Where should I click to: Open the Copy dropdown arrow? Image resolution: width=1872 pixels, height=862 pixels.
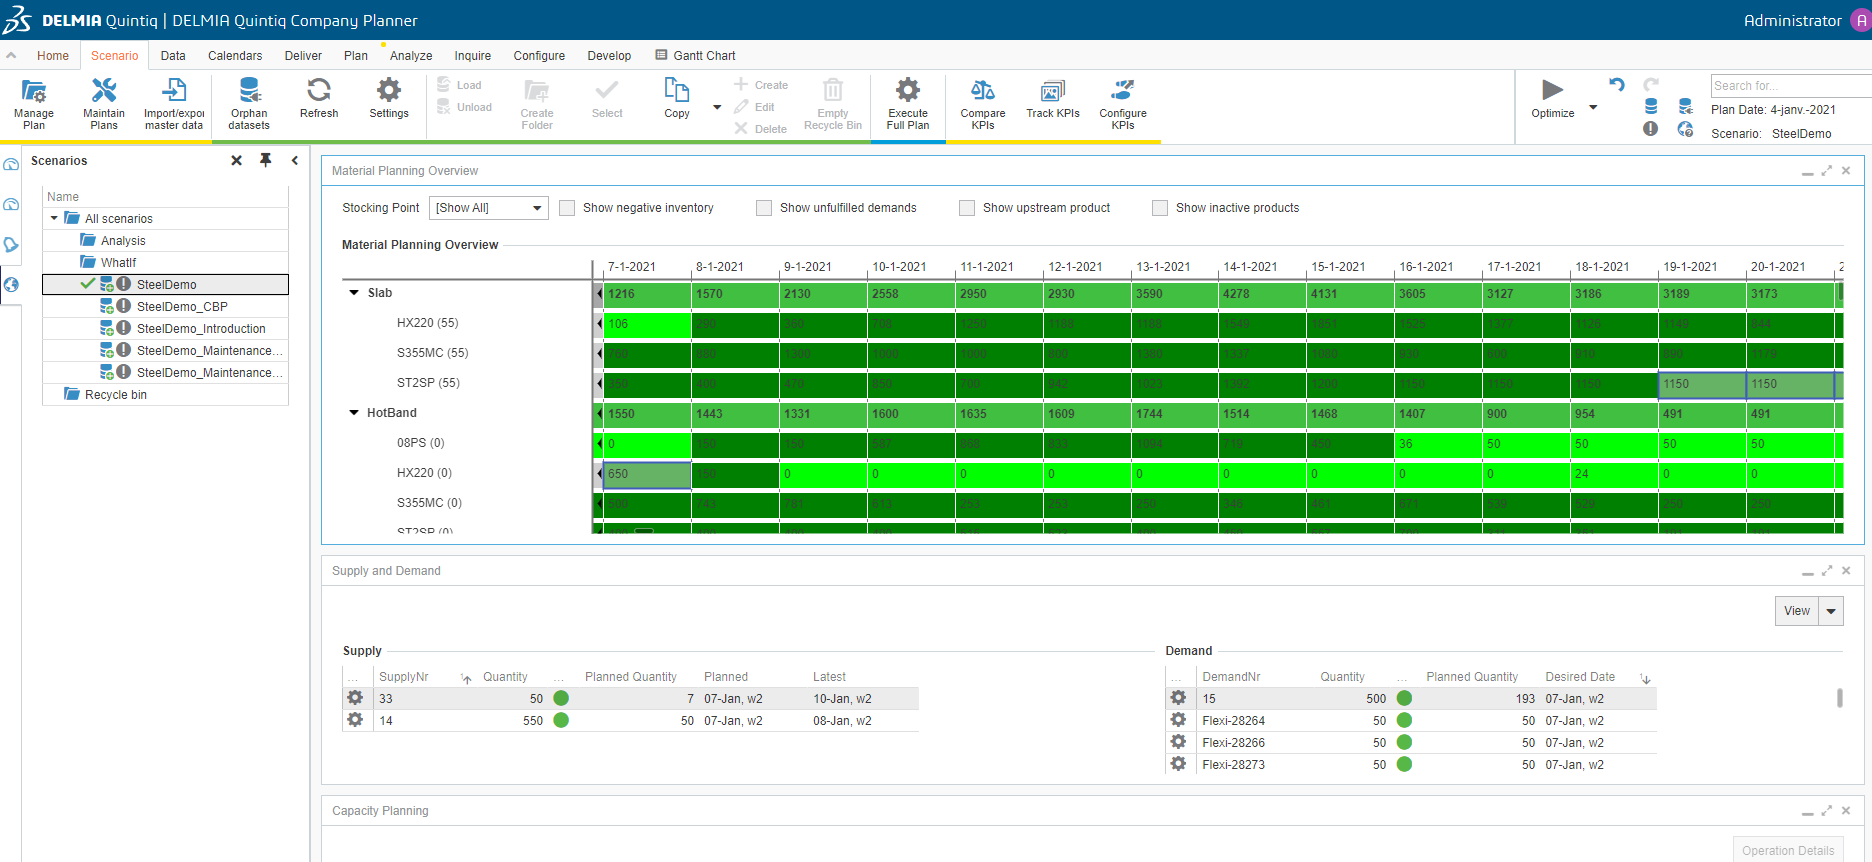pyautogui.click(x=717, y=107)
